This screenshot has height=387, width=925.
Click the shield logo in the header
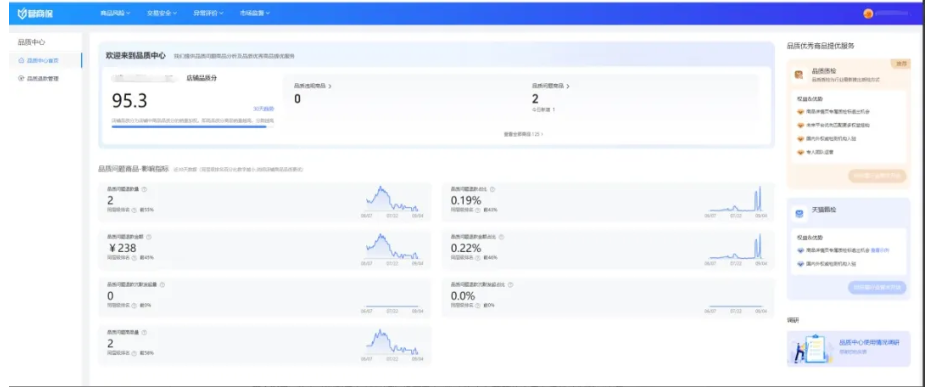click(22, 13)
